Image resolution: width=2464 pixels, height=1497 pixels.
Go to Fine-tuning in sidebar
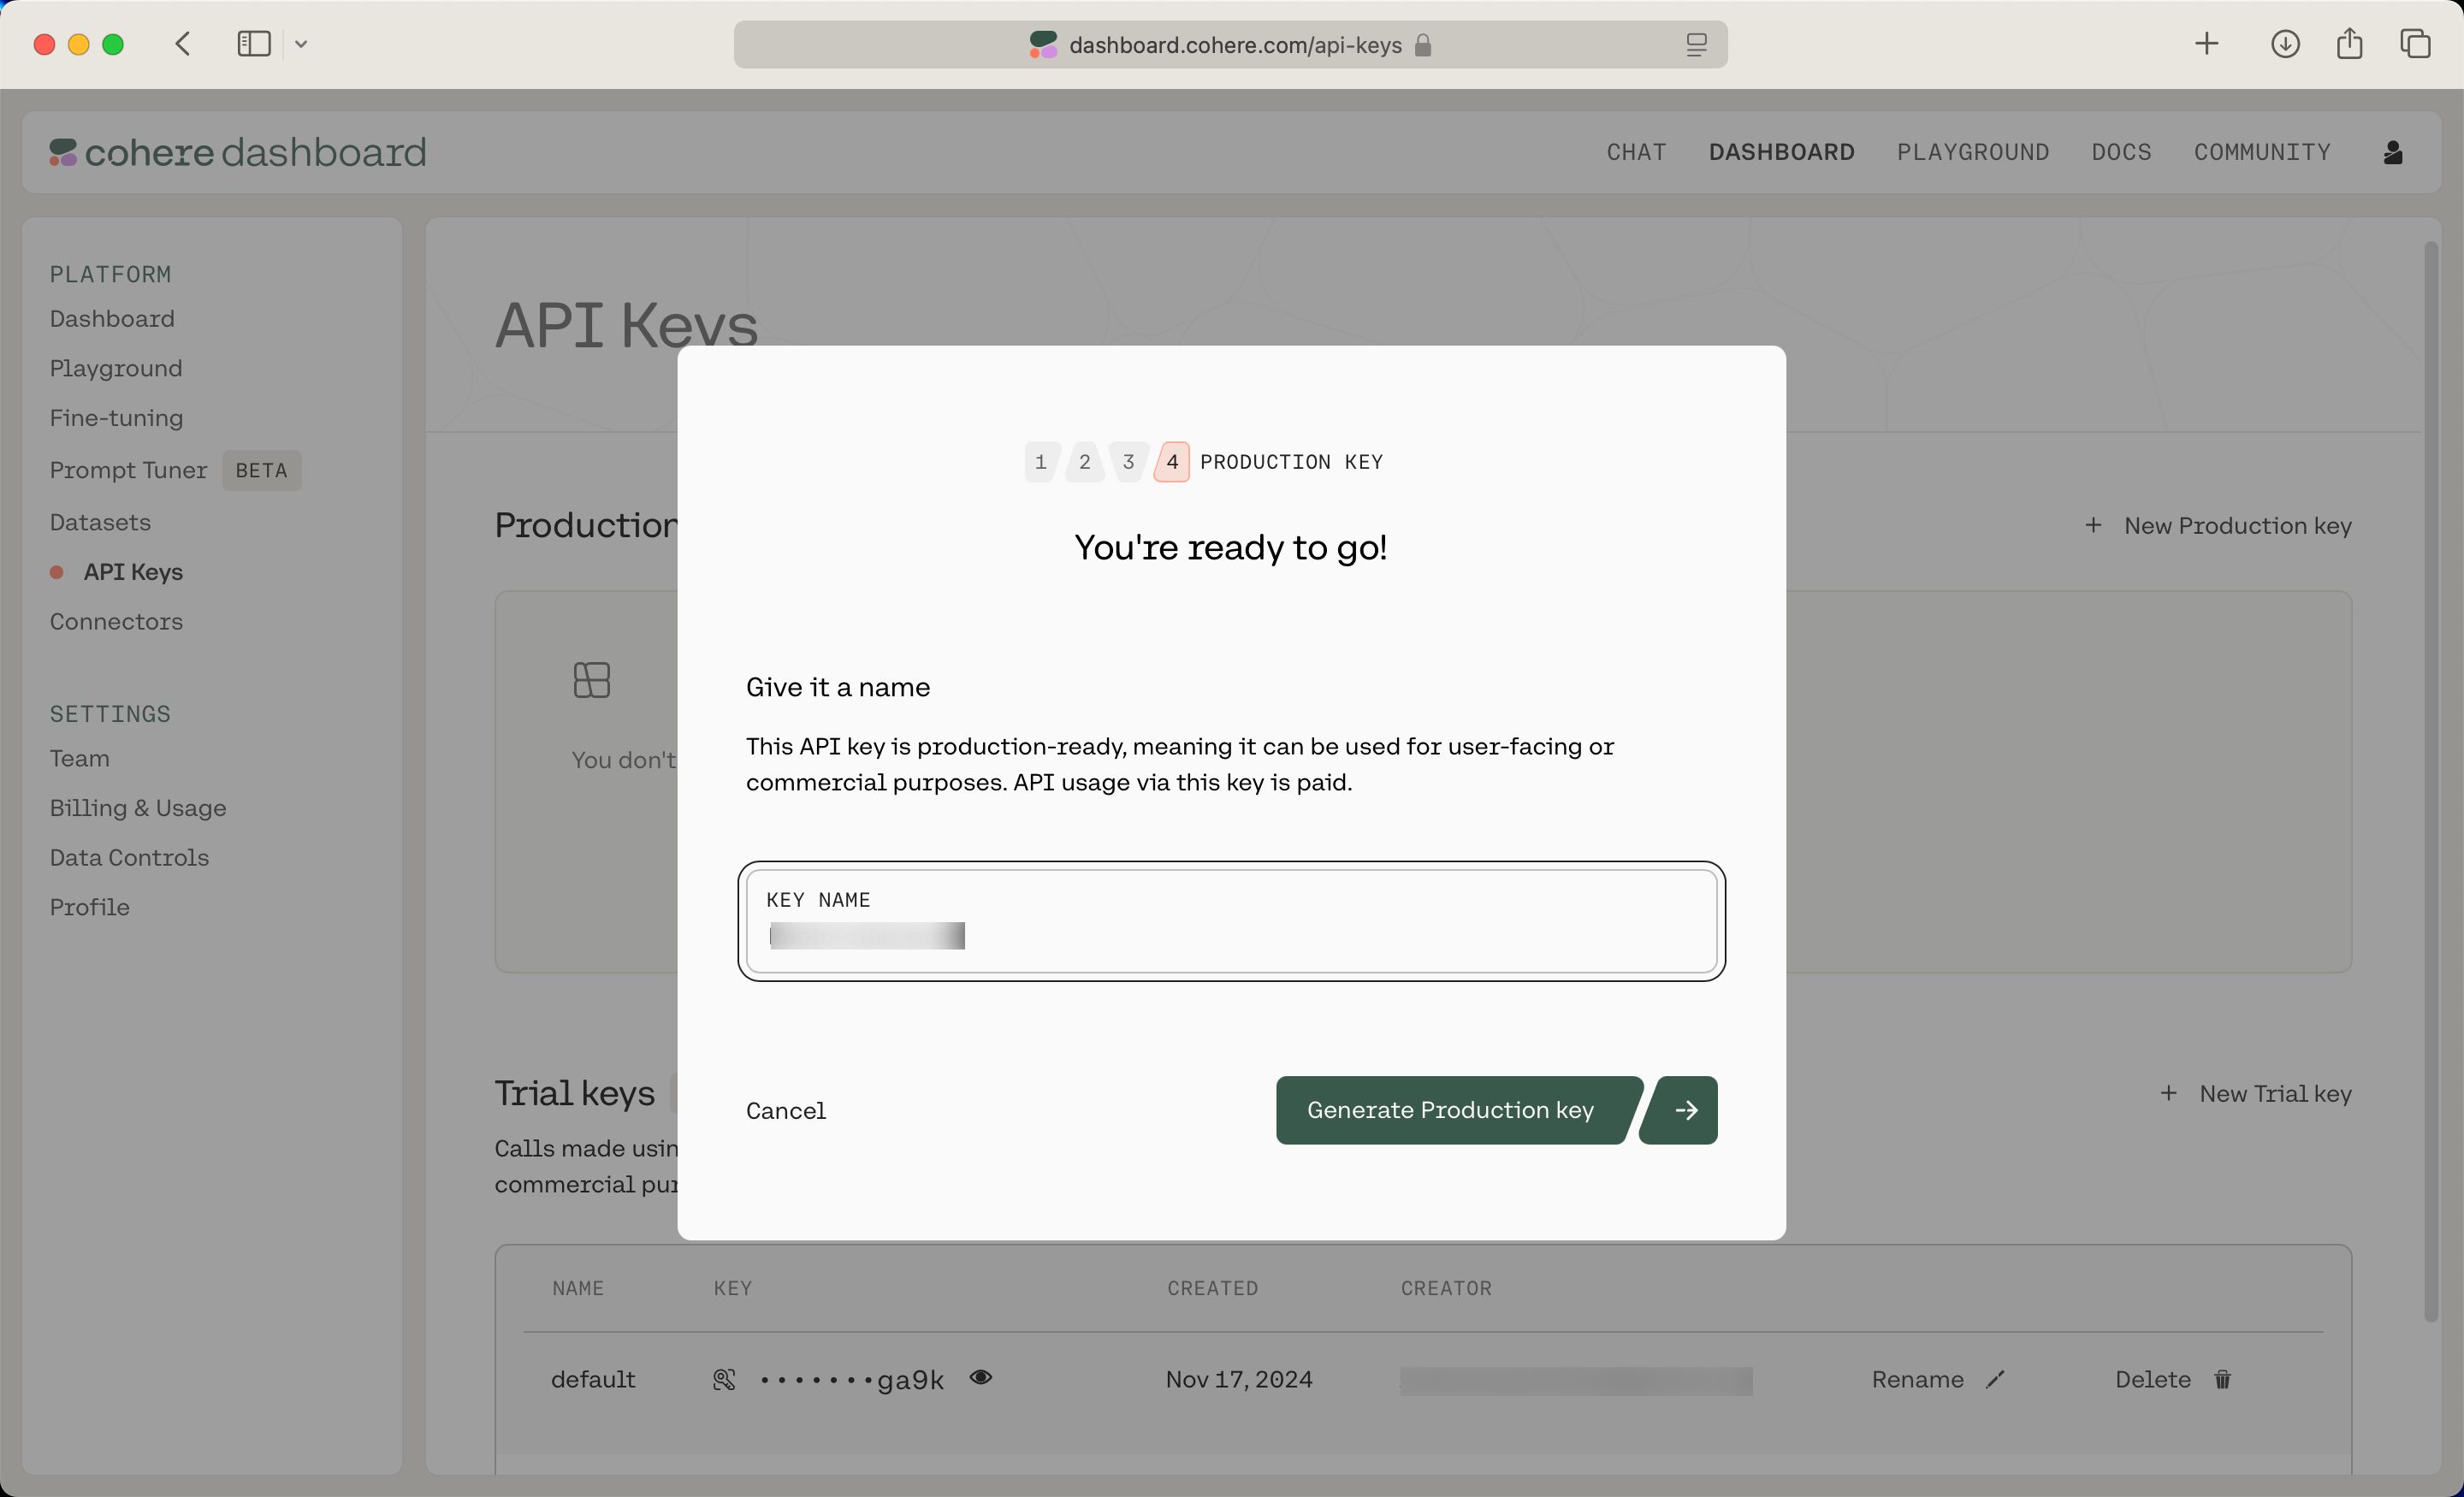(x=117, y=418)
